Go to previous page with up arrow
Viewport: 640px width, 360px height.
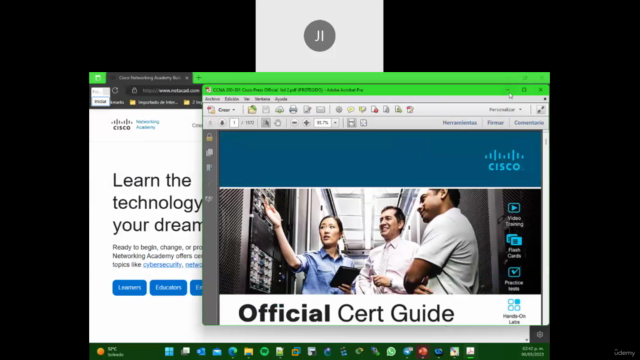pos(210,123)
